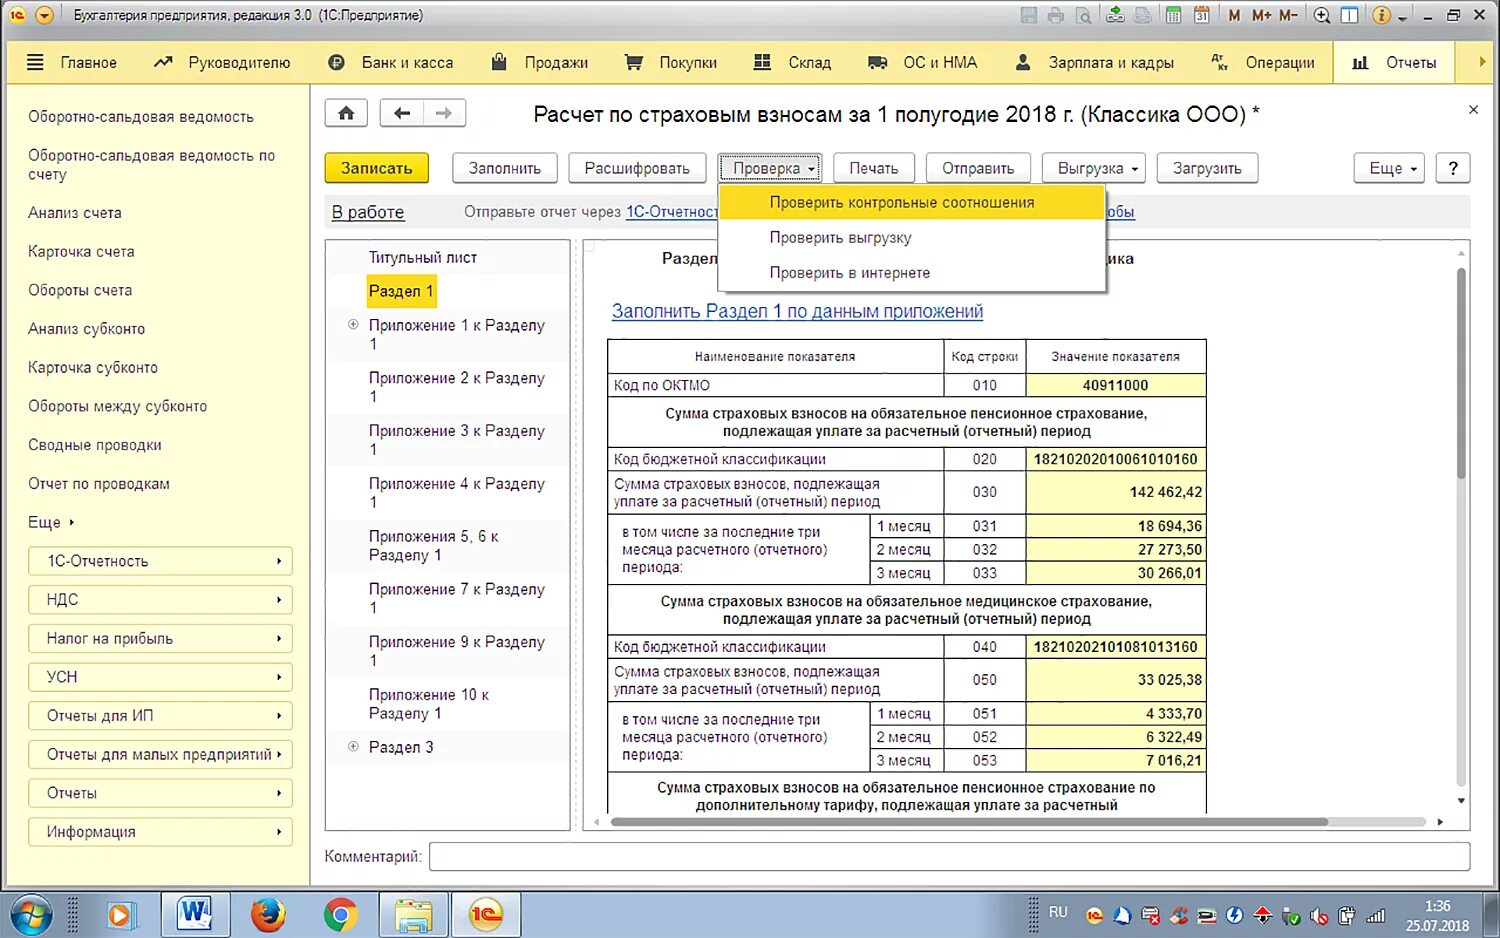
Task: Click the back navigation arrow
Action: (x=401, y=113)
